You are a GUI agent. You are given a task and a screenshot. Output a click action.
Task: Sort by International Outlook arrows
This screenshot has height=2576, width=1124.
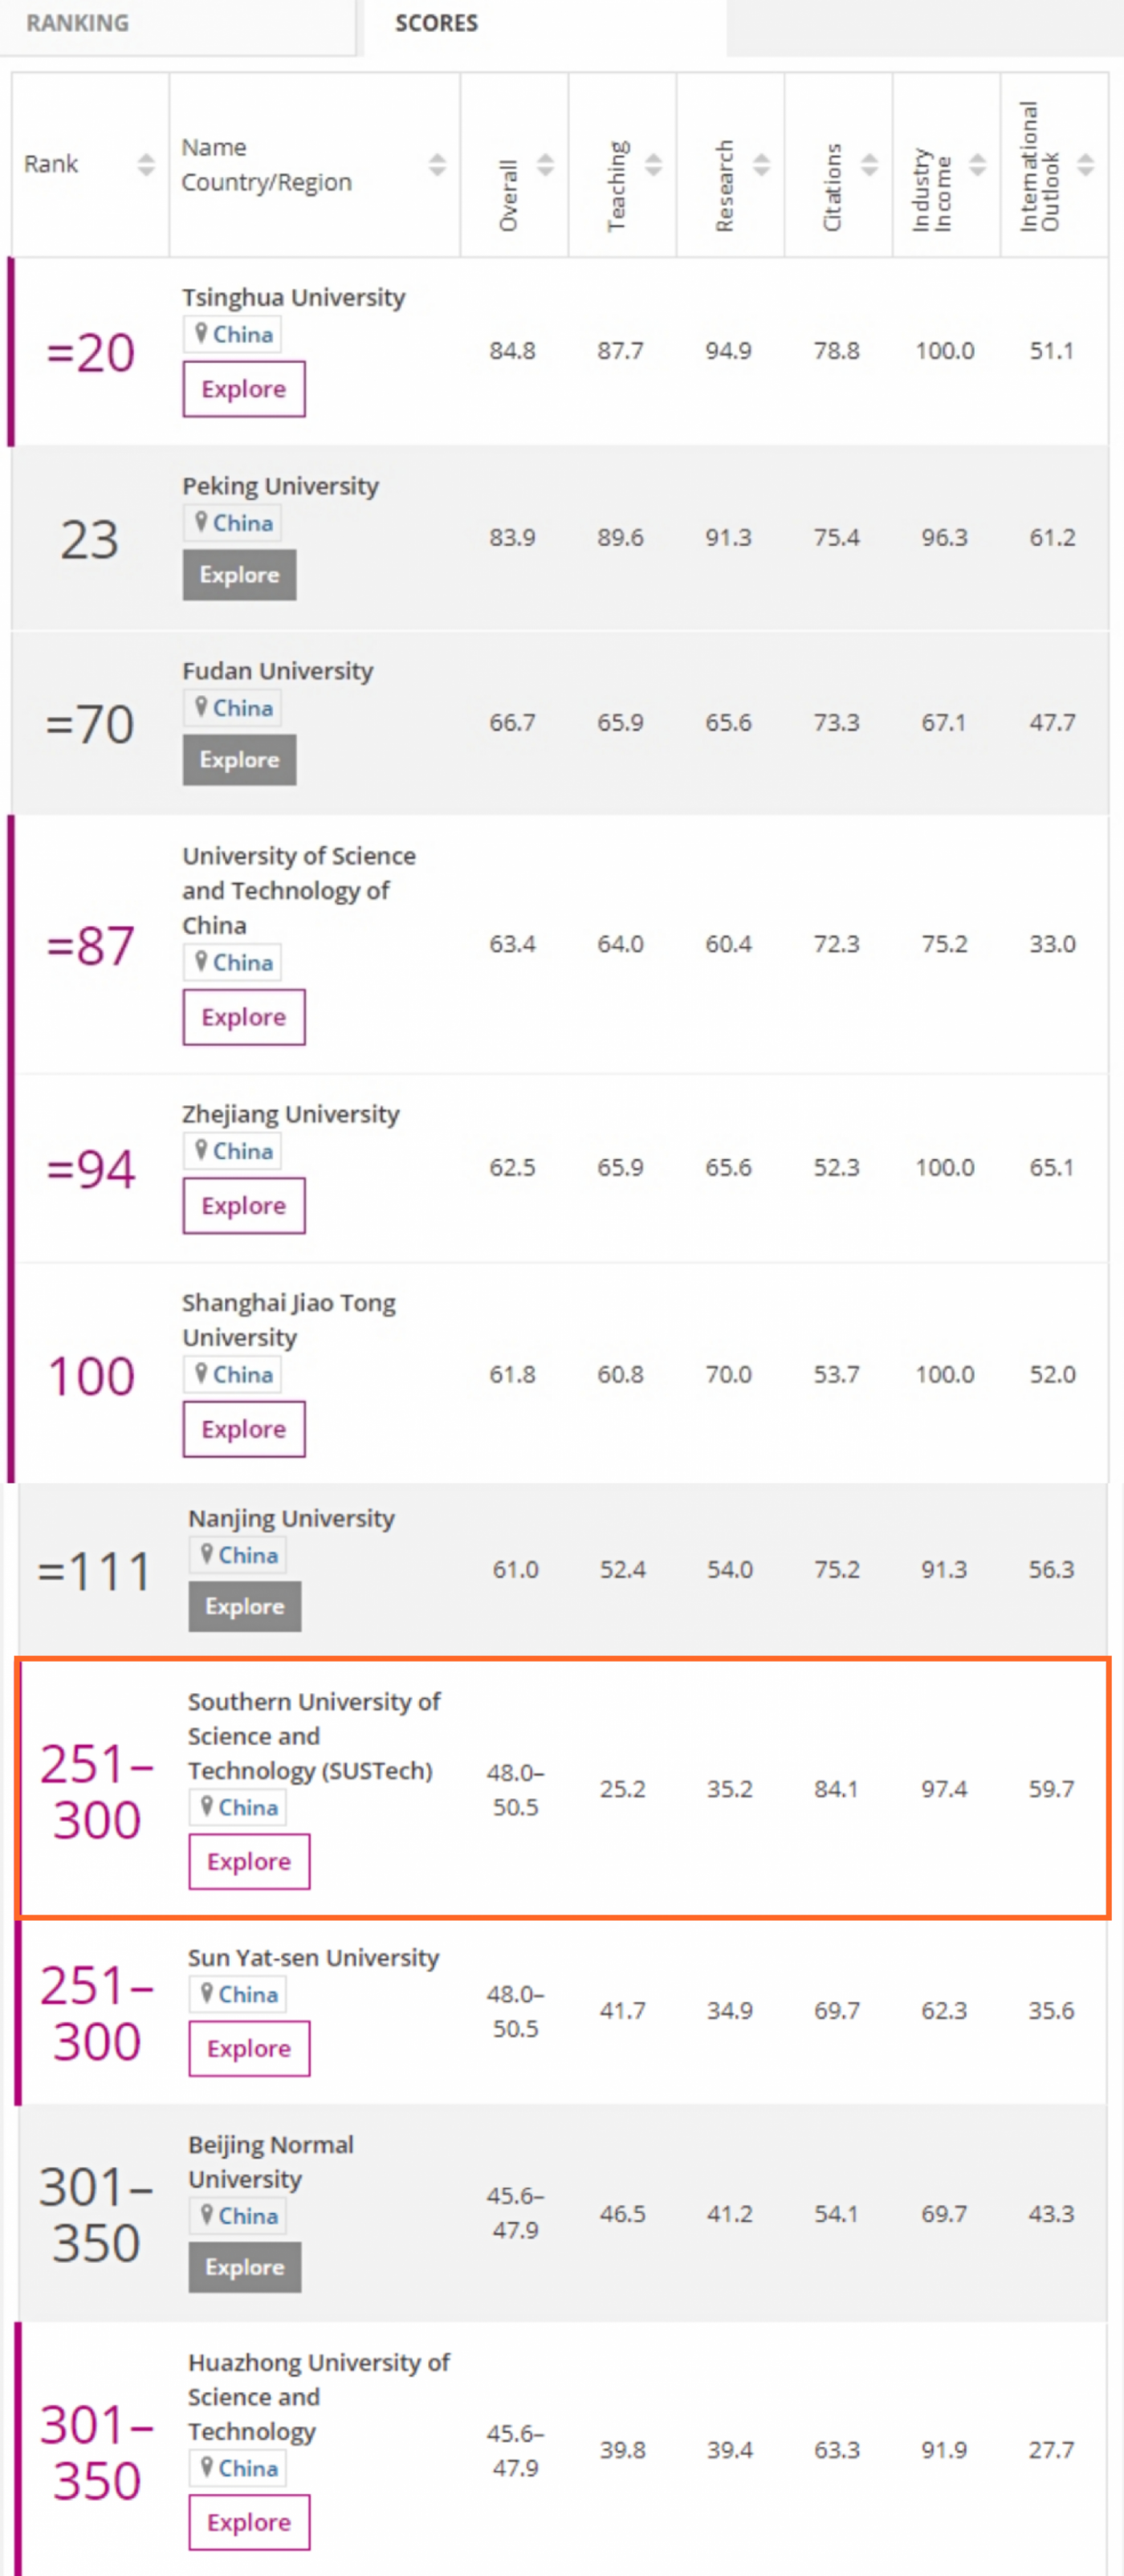(x=1085, y=165)
